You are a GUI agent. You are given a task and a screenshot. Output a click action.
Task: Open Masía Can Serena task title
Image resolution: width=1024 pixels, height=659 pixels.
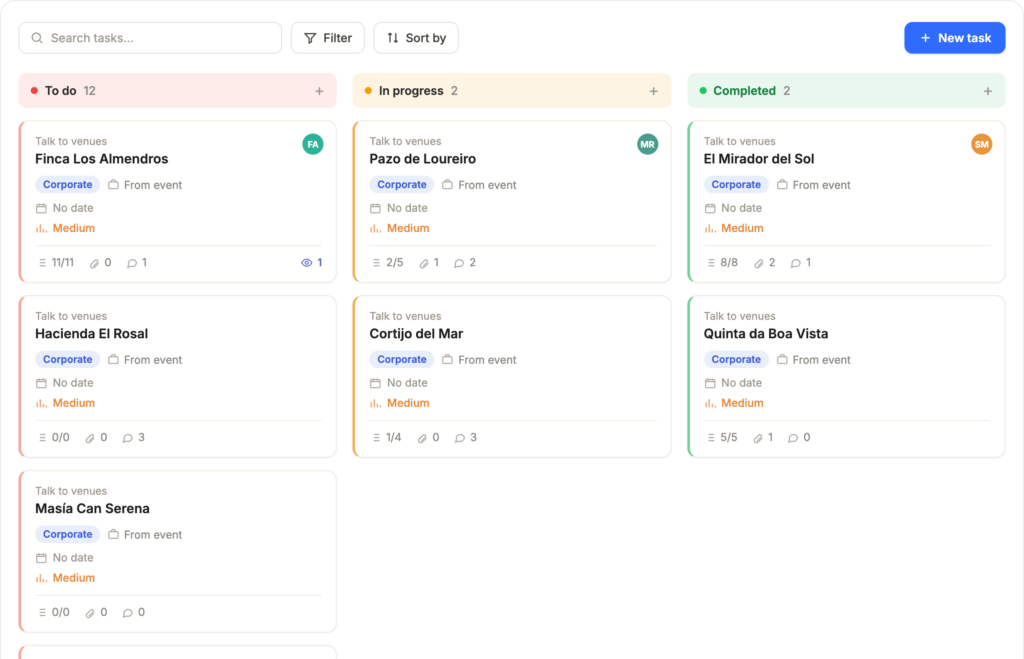(92, 509)
